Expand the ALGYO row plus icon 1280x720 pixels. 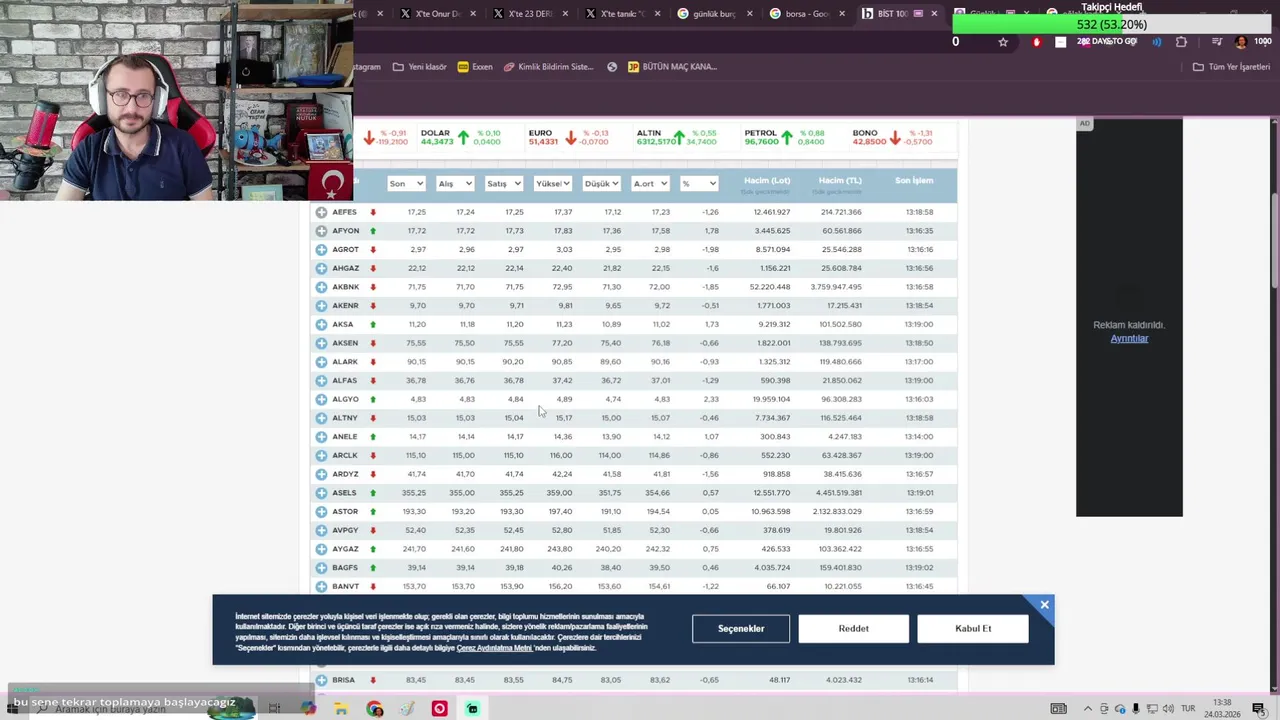point(321,399)
